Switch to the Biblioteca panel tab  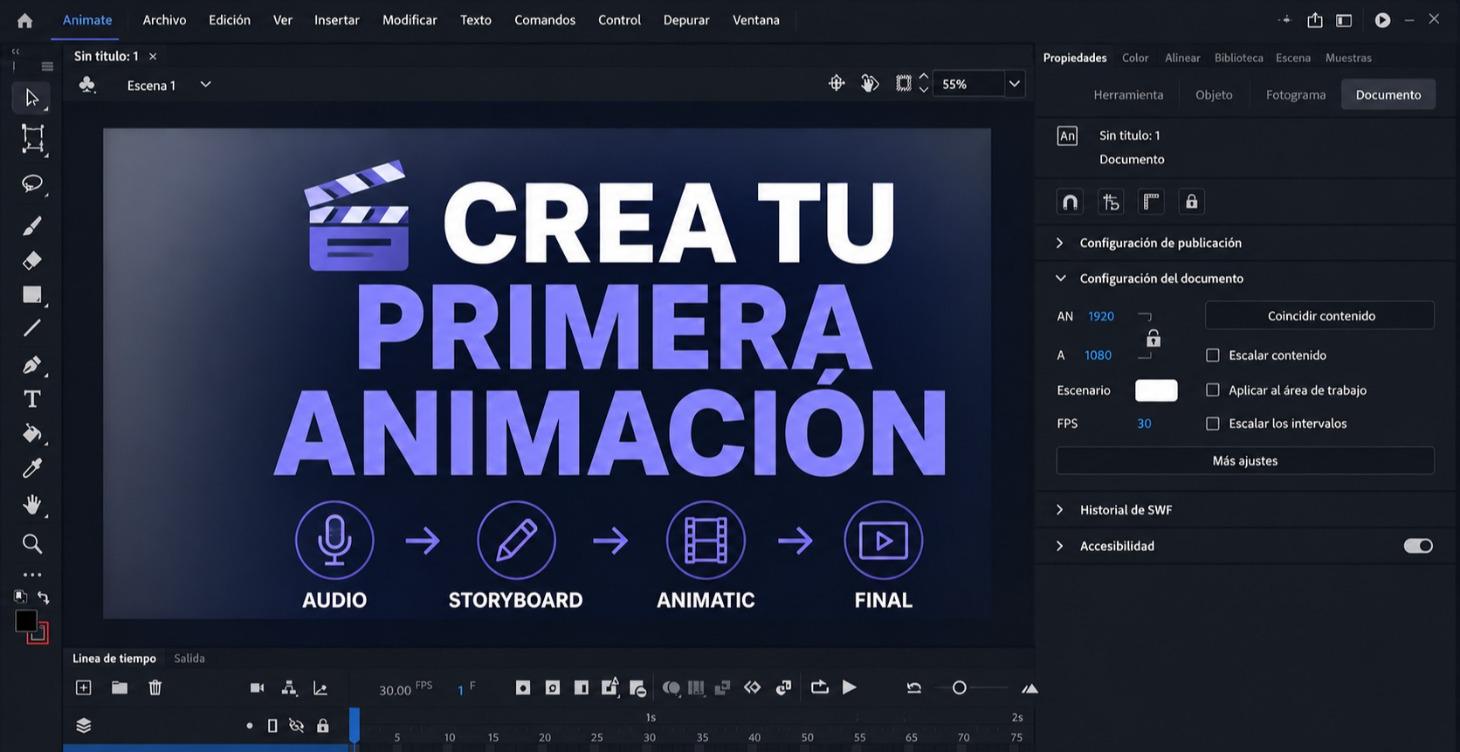click(x=1238, y=58)
